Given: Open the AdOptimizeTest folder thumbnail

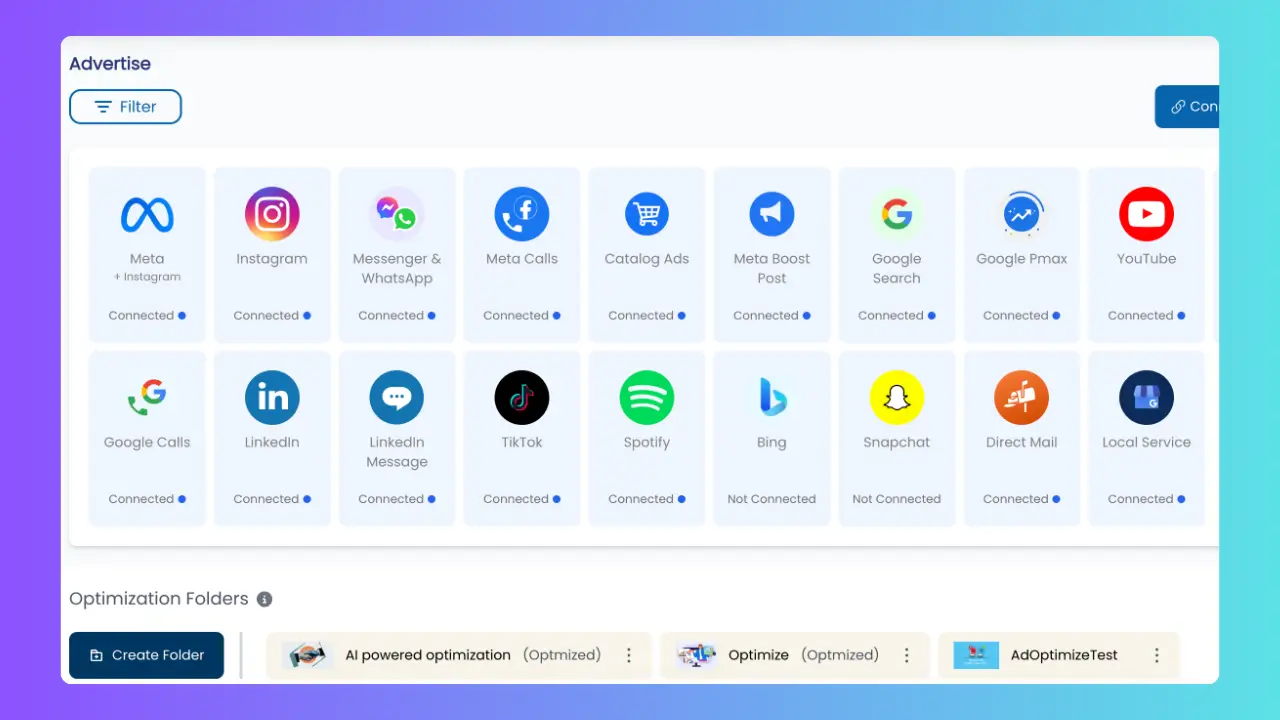Looking at the screenshot, I should click(x=976, y=655).
